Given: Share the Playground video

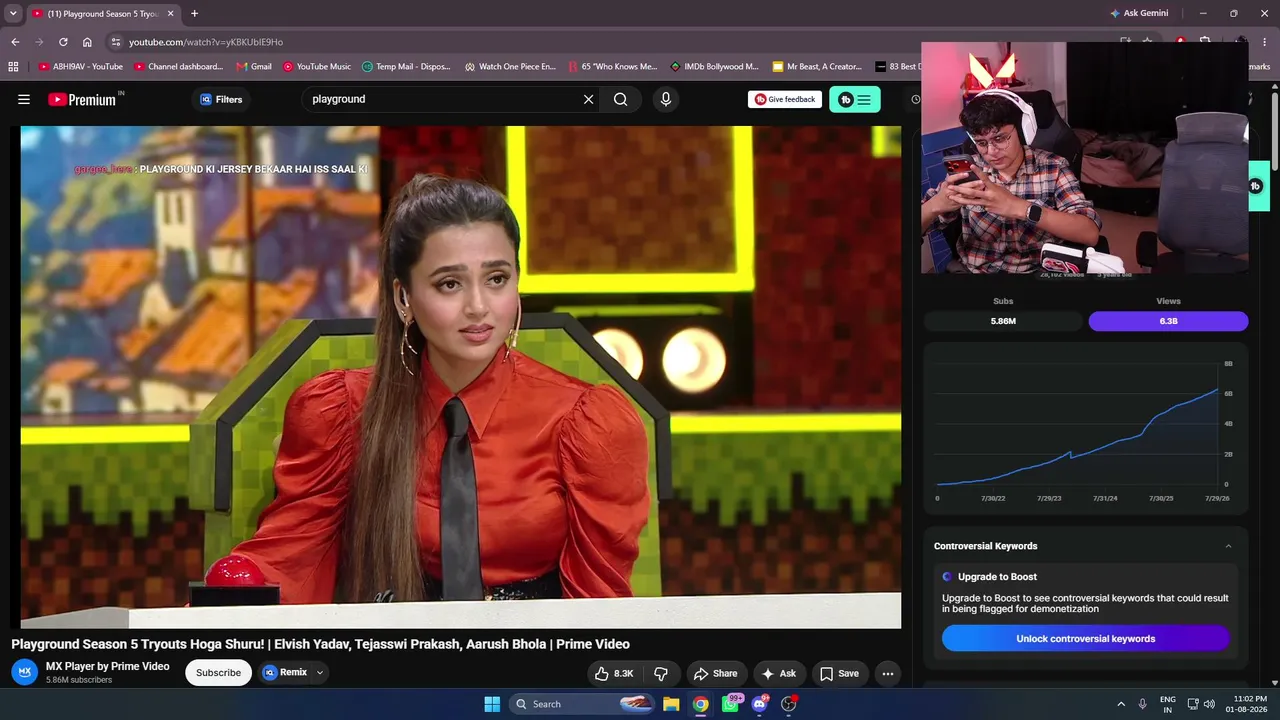Looking at the screenshot, I should pos(716,673).
